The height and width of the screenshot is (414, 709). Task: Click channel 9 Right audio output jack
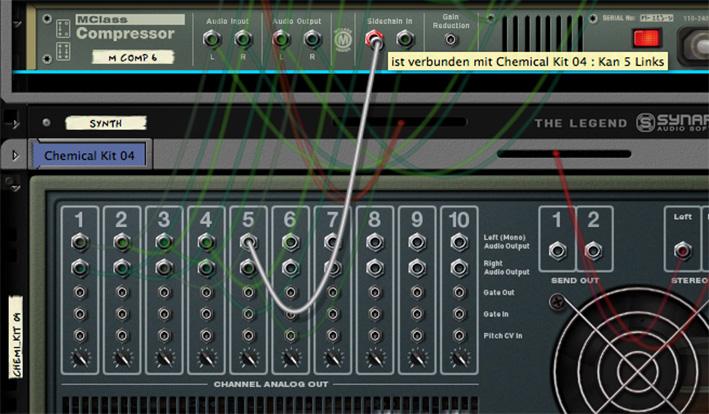[417, 268]
